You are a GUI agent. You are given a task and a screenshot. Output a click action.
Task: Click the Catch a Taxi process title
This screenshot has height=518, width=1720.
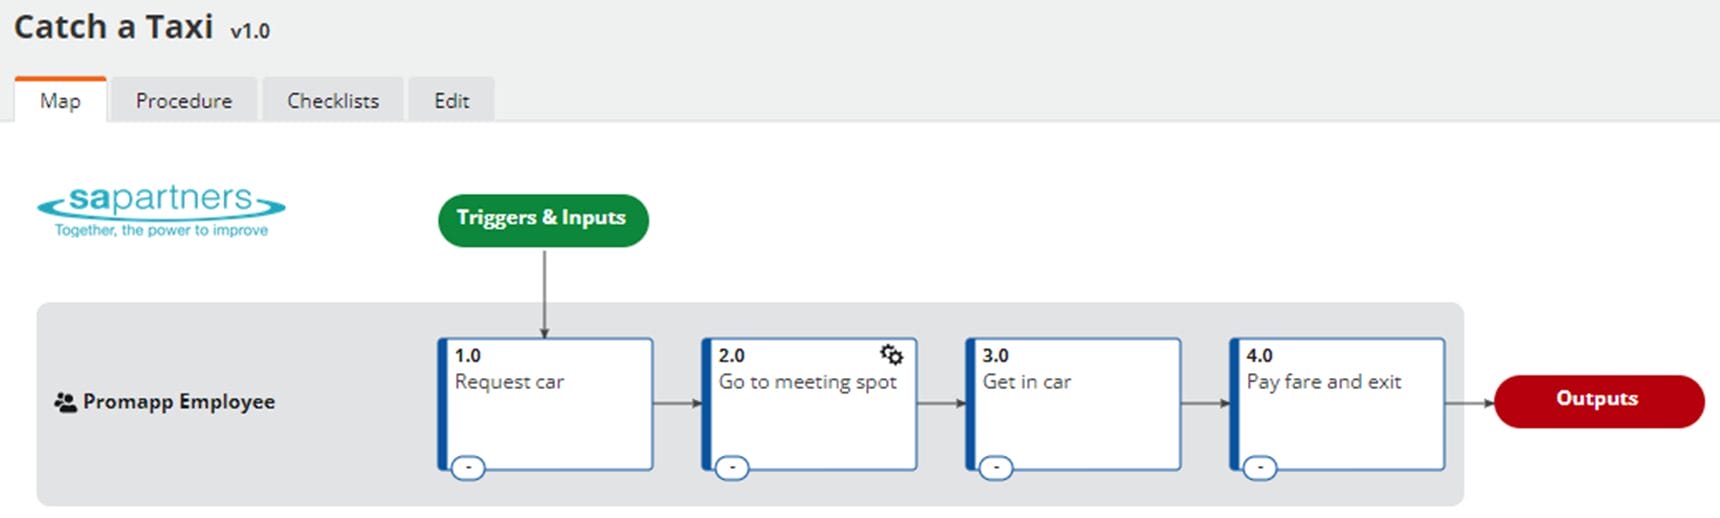(x=113, y=27)
